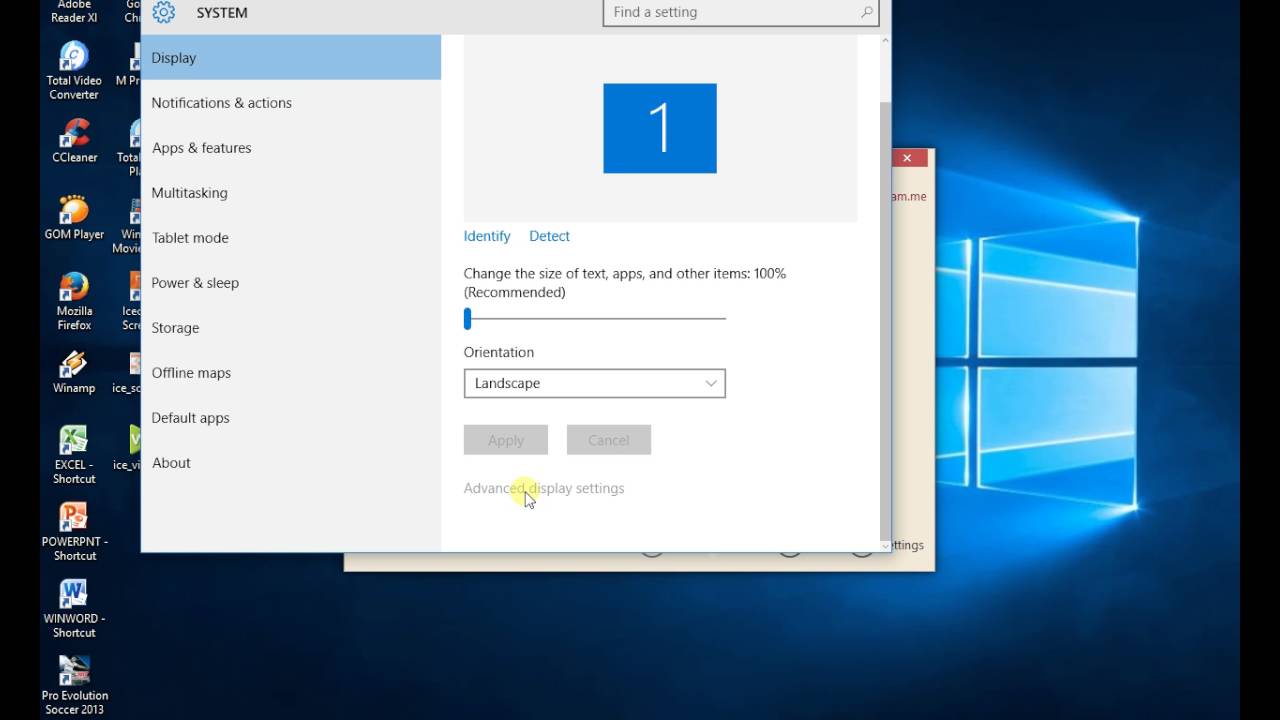1280x720 pixels.
Task: Click the Apply button
Action: tap(506, 440)
